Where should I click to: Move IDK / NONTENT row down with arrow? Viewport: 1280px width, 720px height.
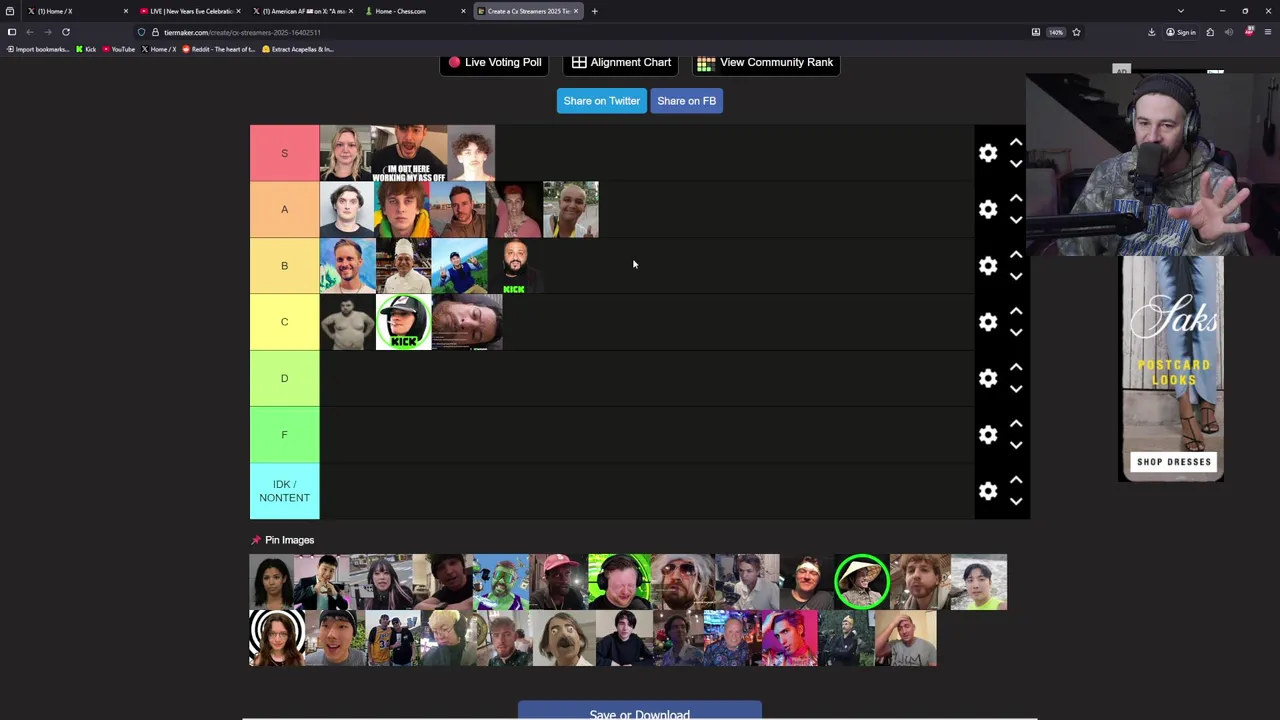[1016, 502]
